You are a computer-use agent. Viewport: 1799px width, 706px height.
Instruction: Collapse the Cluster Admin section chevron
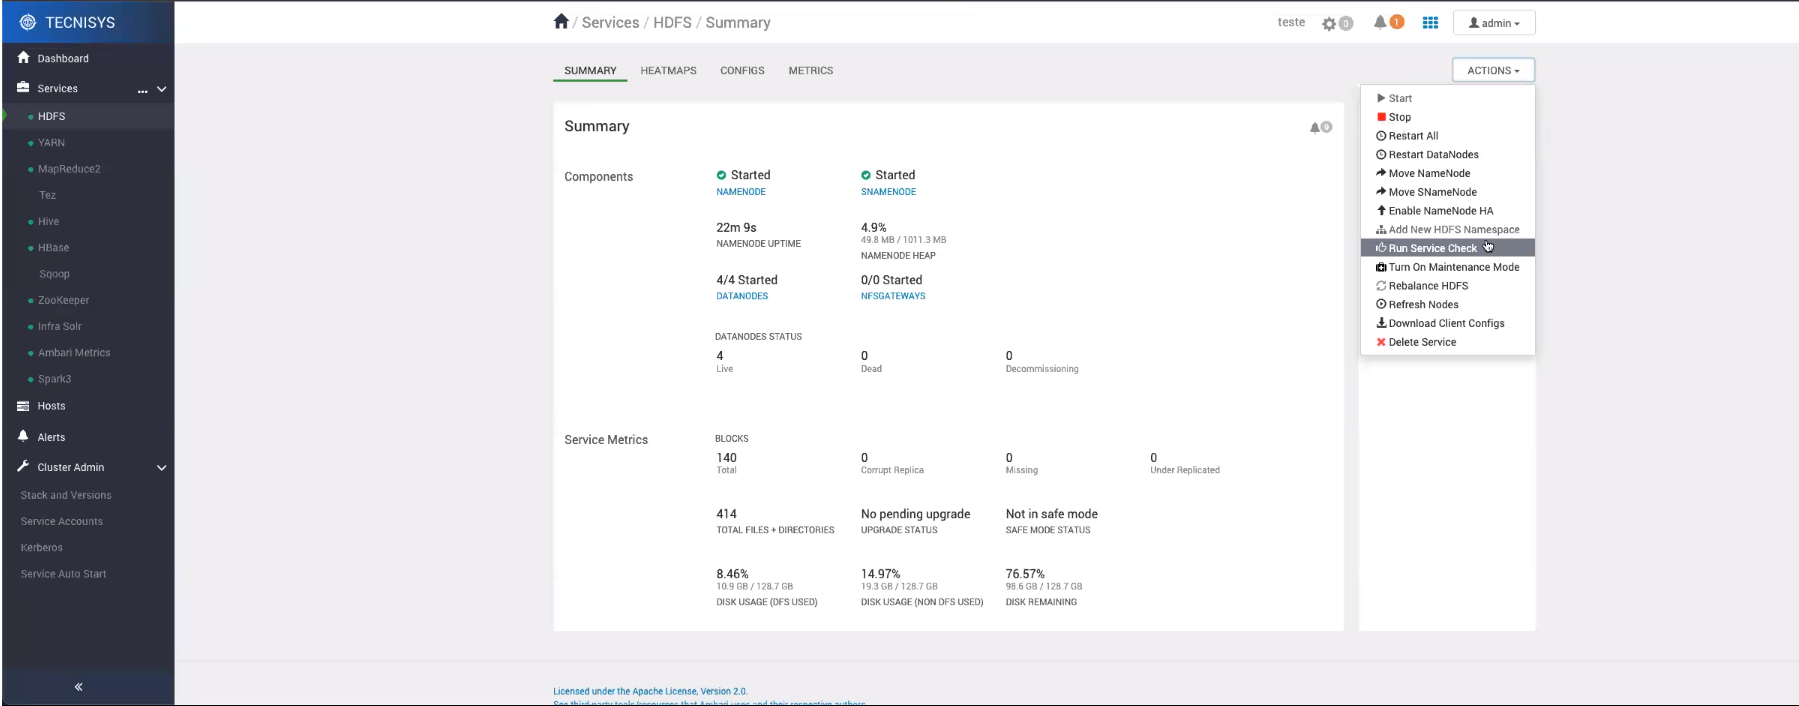(x=162, y=467)
